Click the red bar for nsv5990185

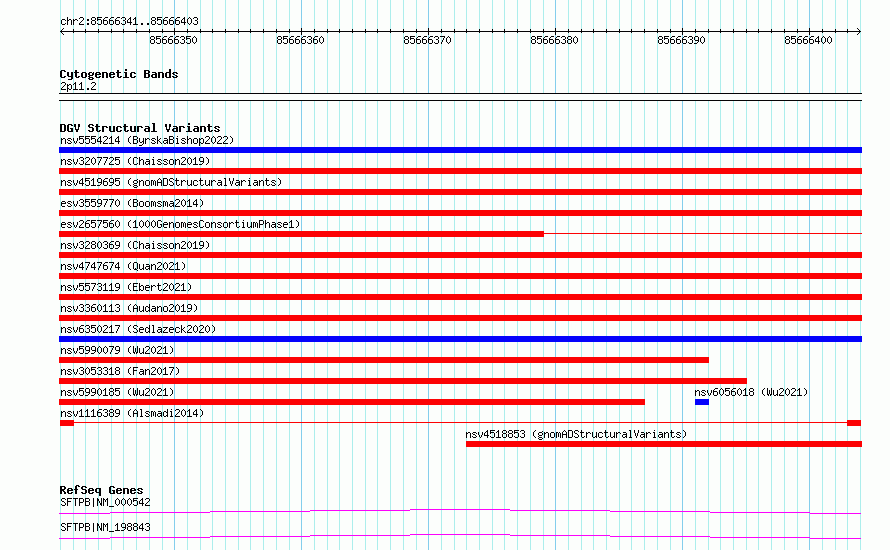(x=352, y=402)
